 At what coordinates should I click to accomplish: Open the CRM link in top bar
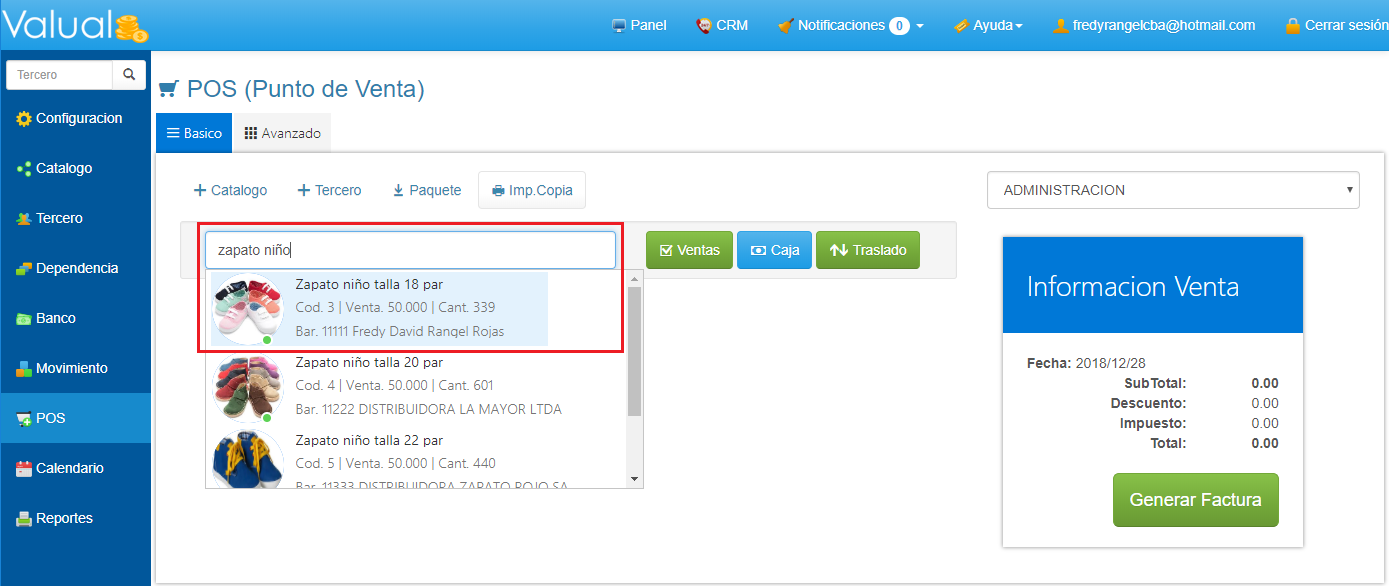(x=722, y=25)
